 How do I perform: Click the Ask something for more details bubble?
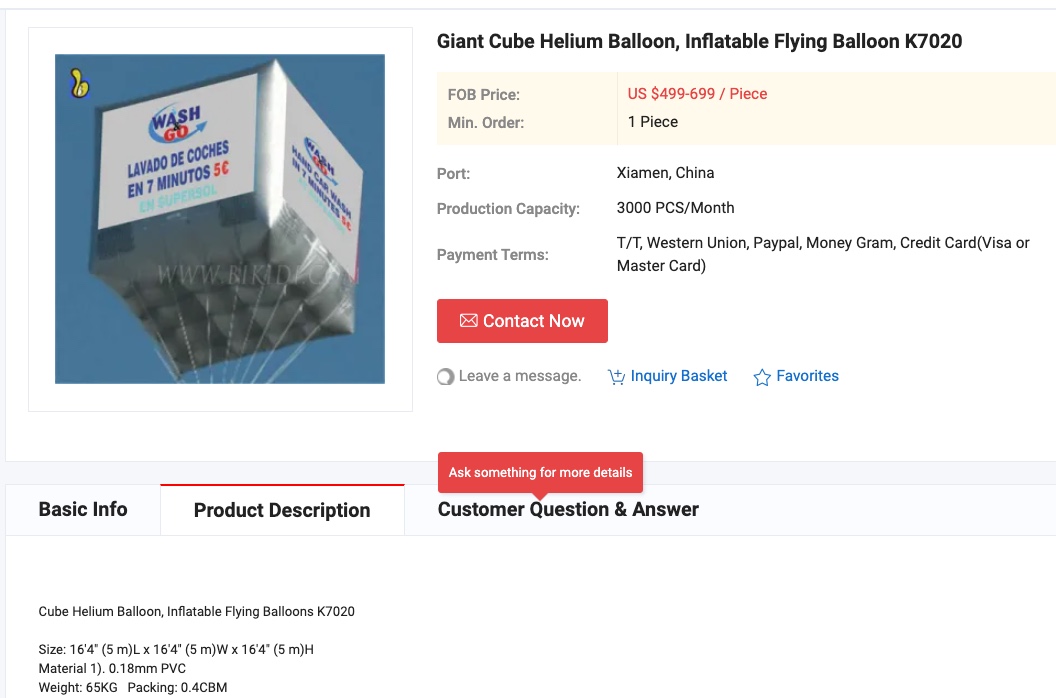(540, 472)
